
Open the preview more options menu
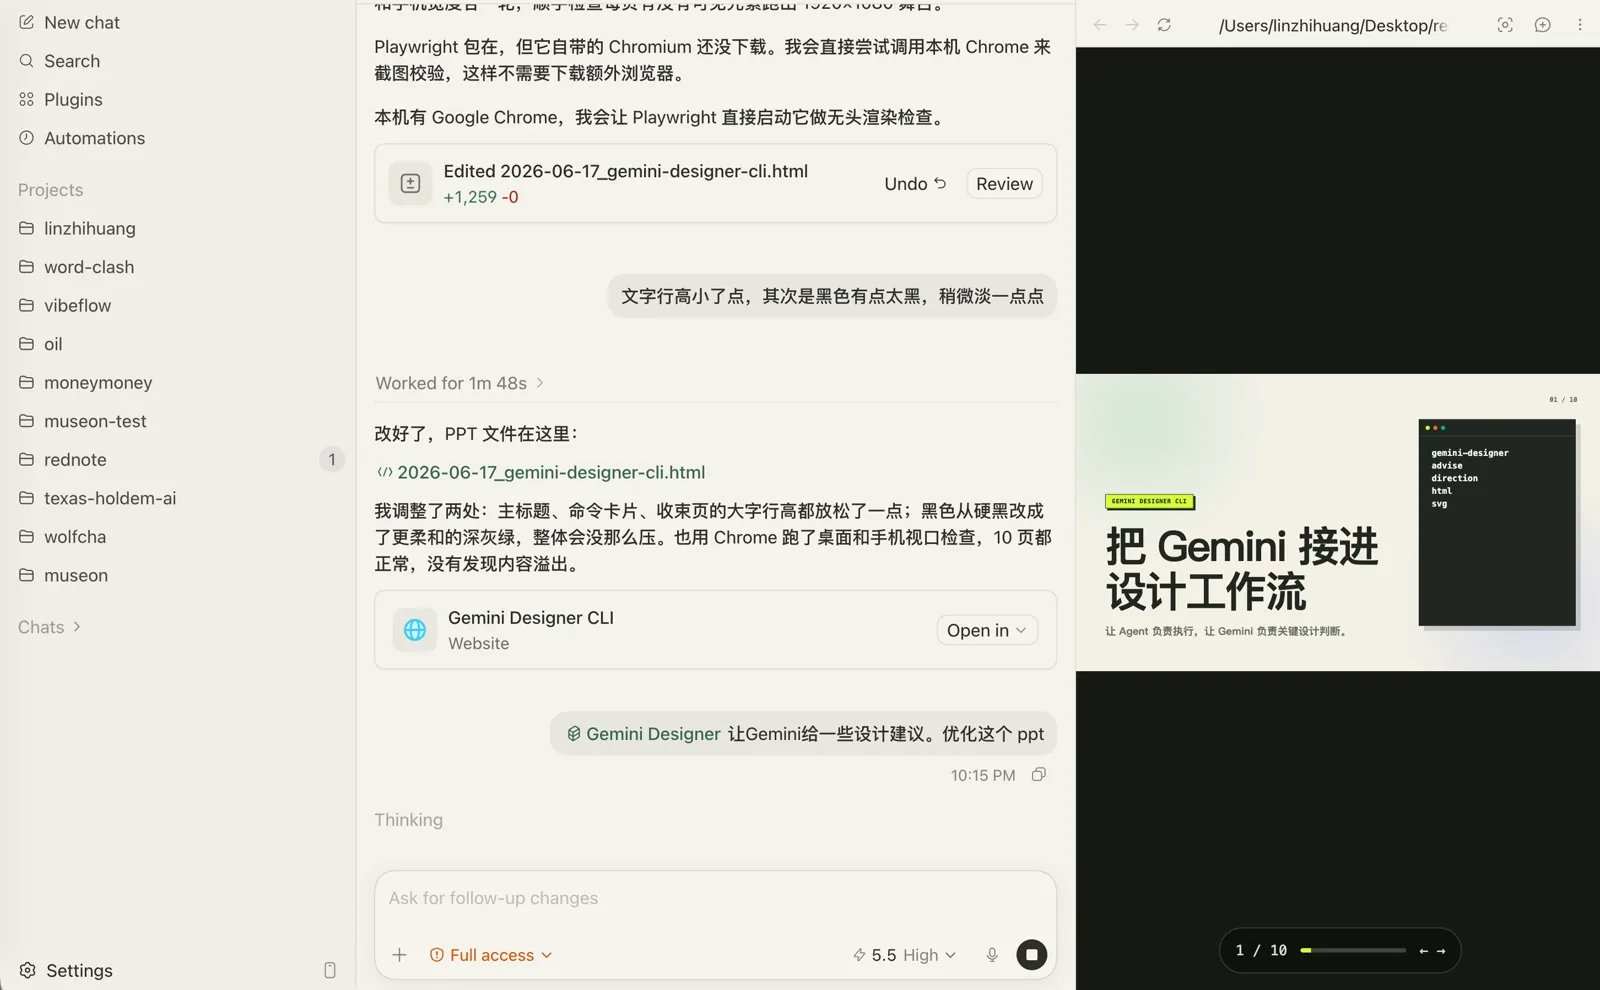click(1580, 25)
